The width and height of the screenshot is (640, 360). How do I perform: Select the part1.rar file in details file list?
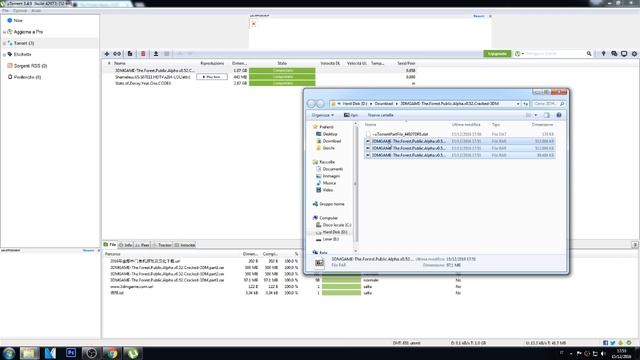167,268
